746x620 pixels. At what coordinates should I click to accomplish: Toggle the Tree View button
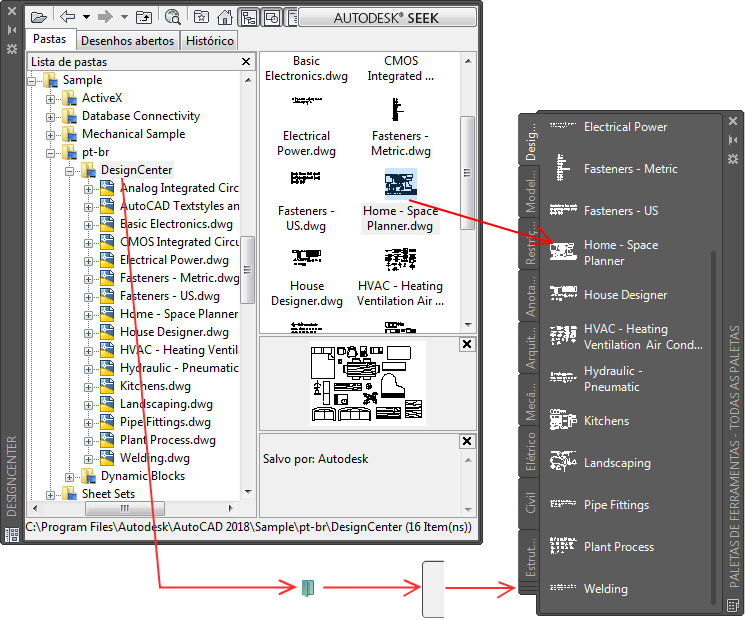(248, 18)
